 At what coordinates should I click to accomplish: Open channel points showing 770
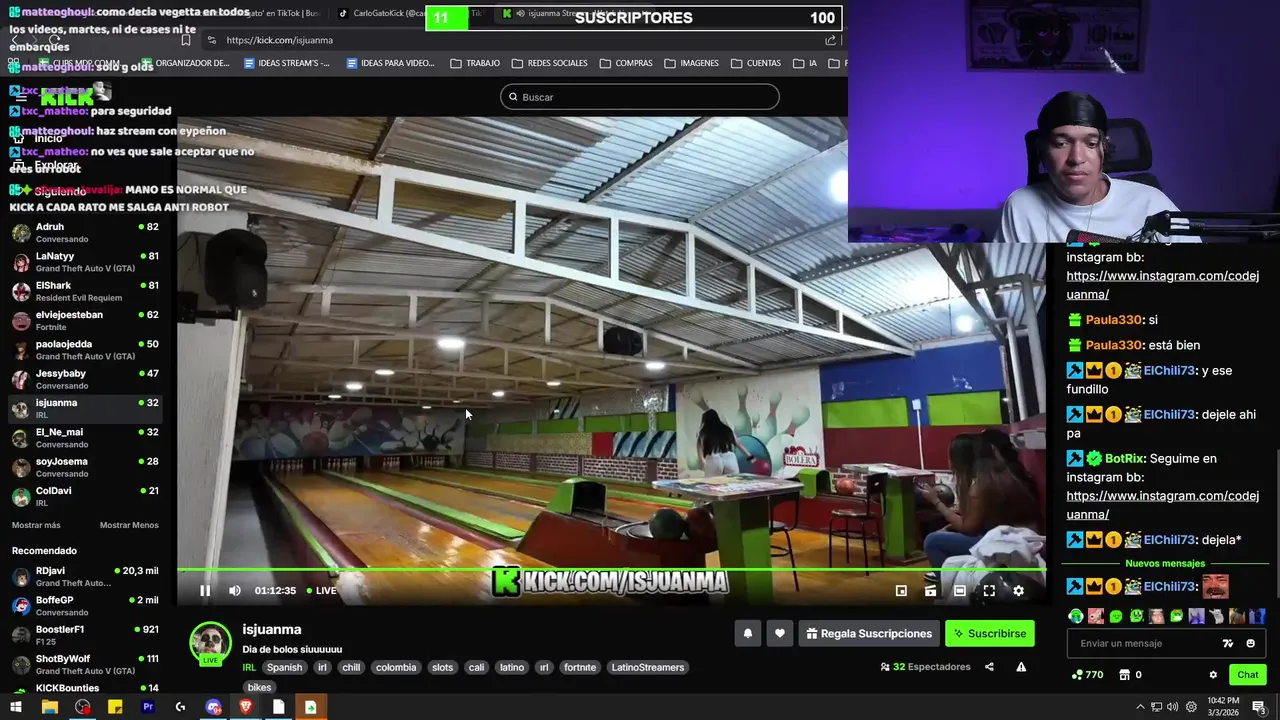pyautogui.click(x=1087, y=675)
